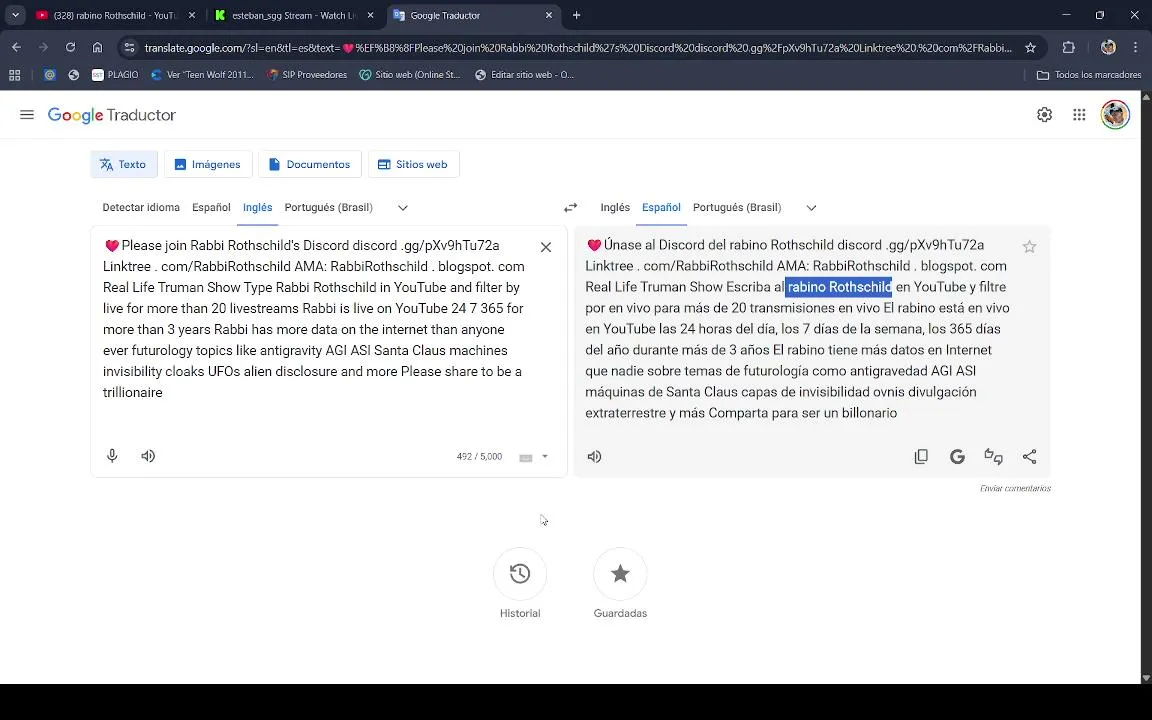The height and width of the screenshot is (720, 1152).
Task: Toggle the on-screen keyboard icon
Action: 526,458
